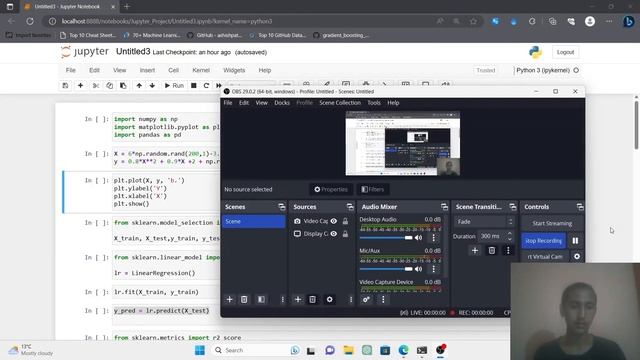Paste cells below in Jupyter toolbar
The image size is (640, 360).
click(x=123, y=86)
